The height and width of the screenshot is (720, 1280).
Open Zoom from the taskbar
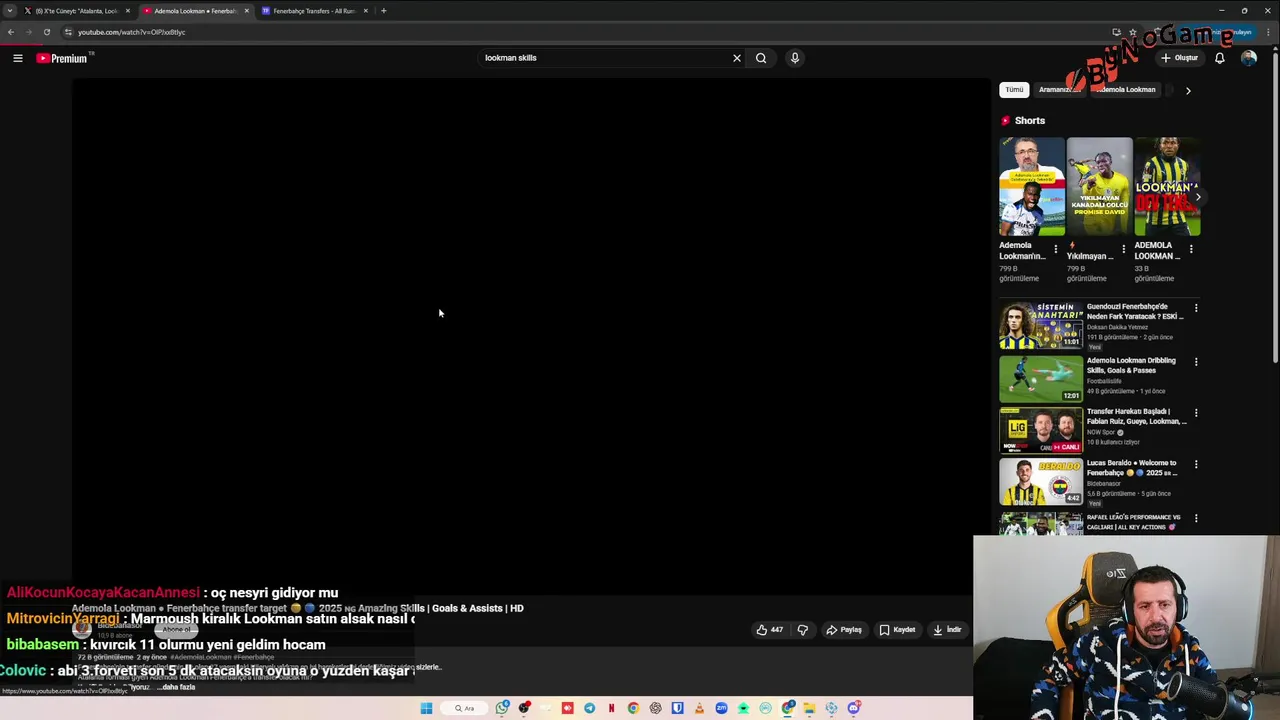(x=721, y=708)
